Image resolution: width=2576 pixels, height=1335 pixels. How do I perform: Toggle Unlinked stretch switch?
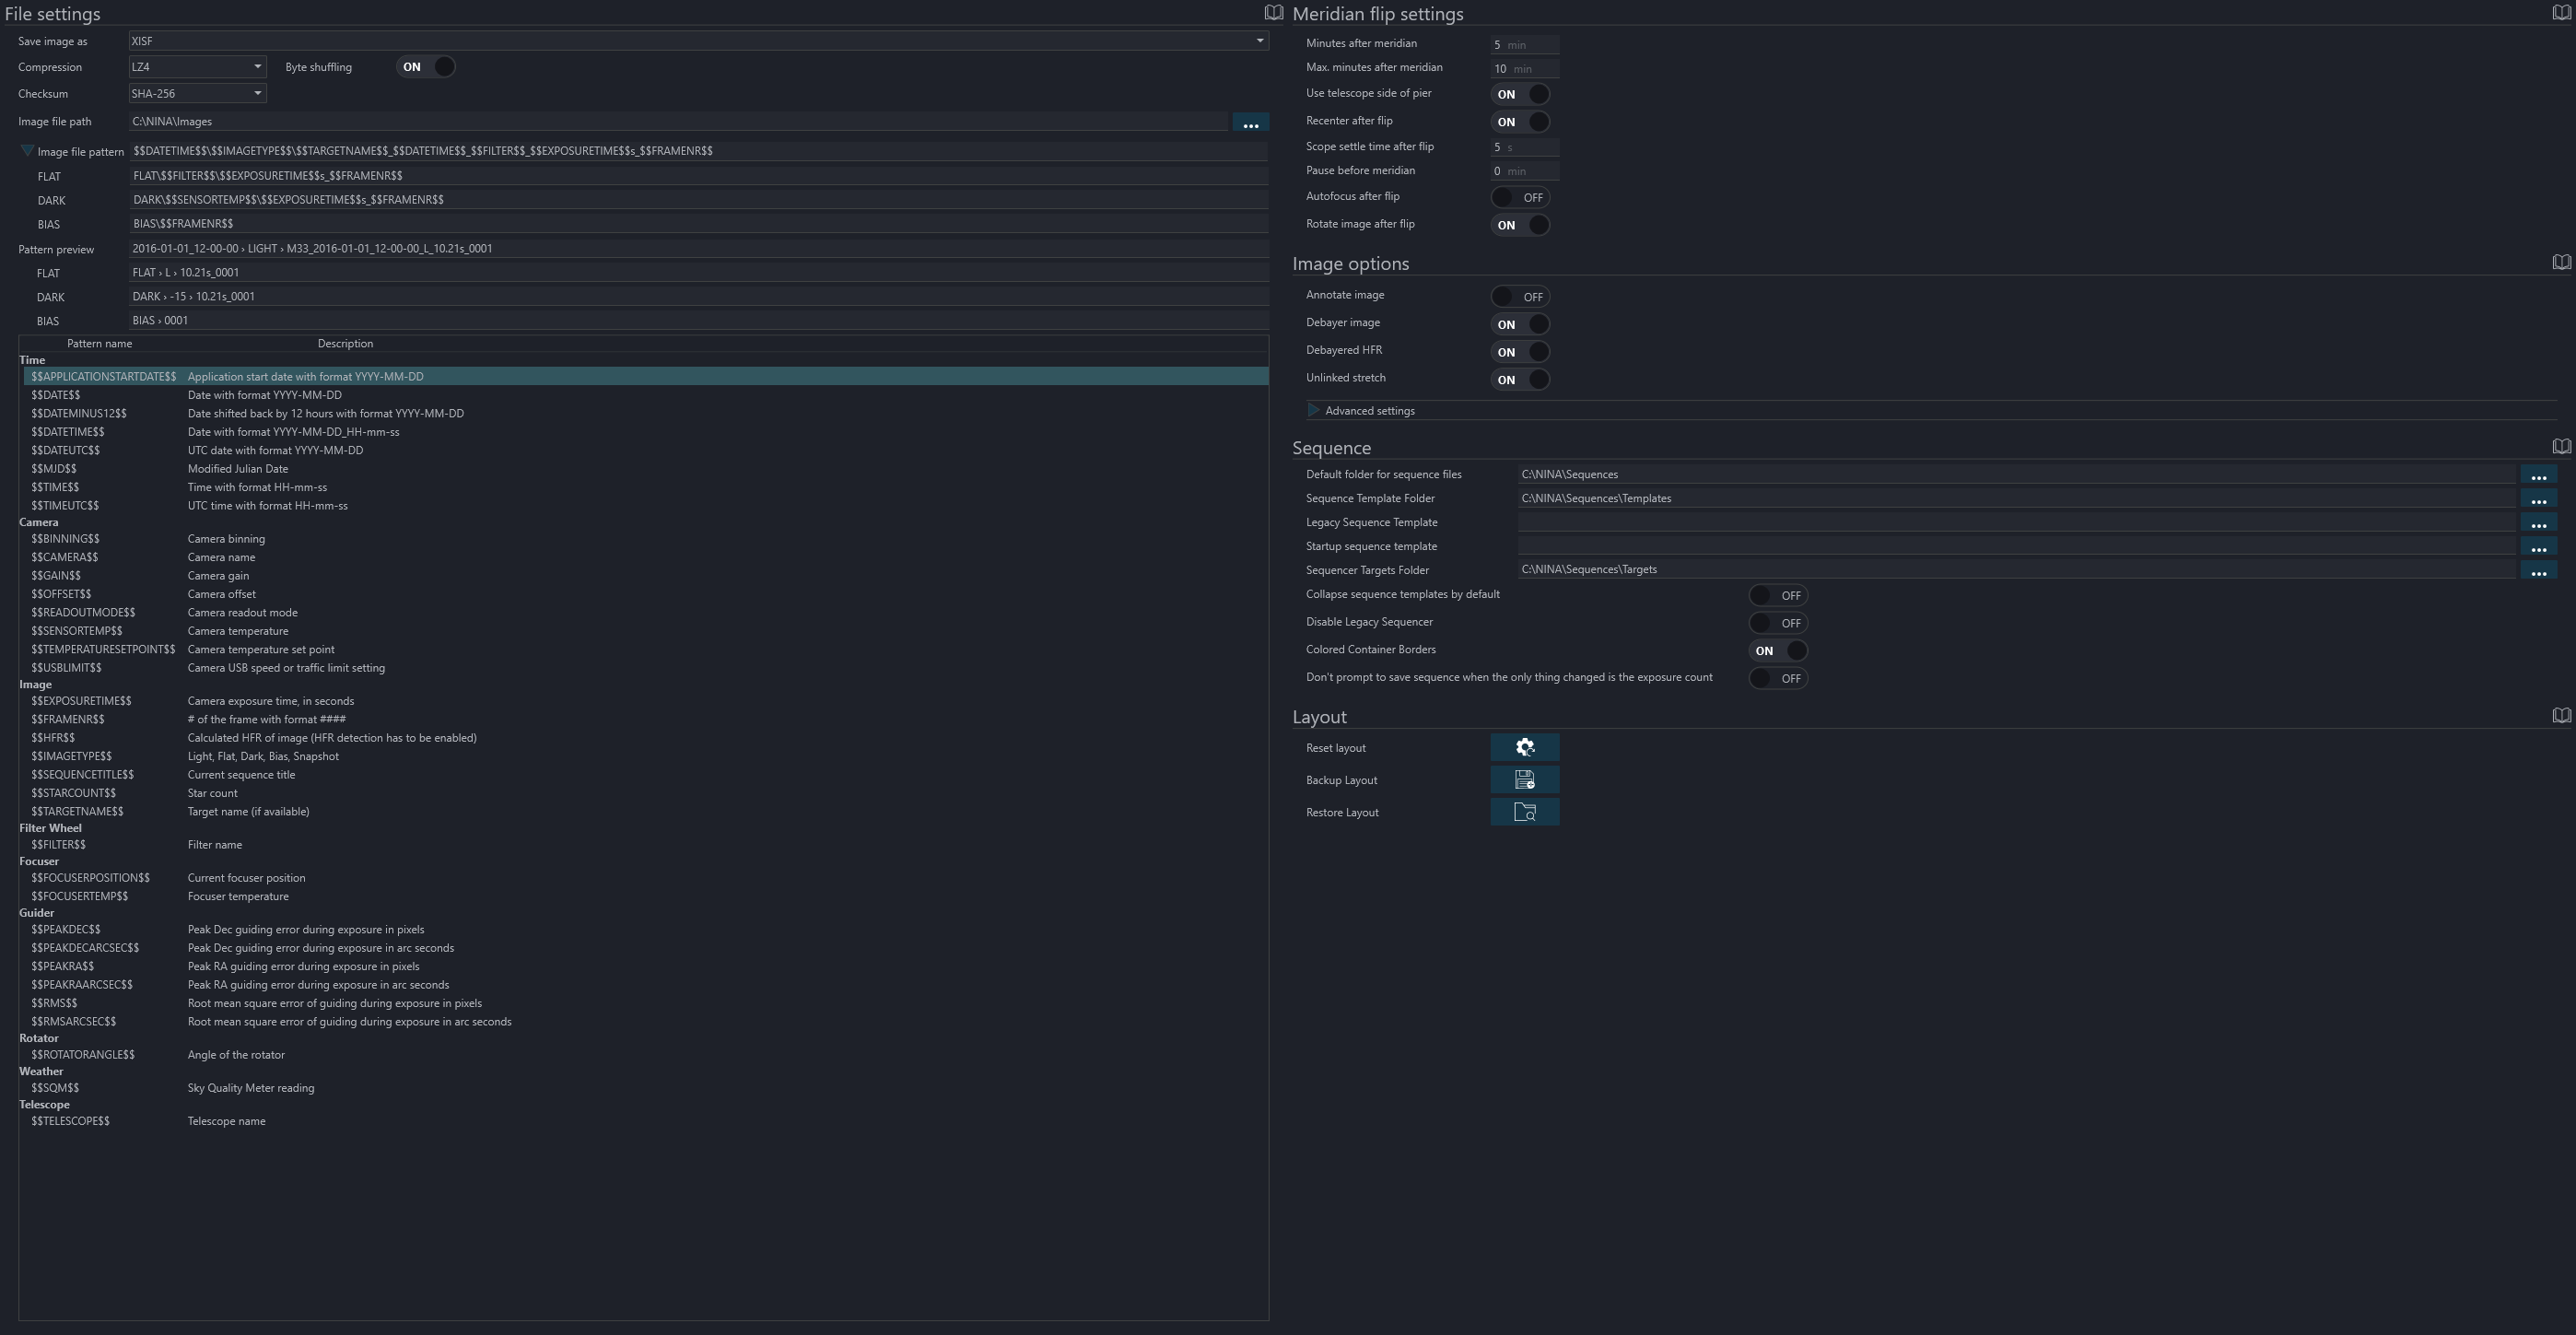pyautogui.click(x=1520, y=380)
